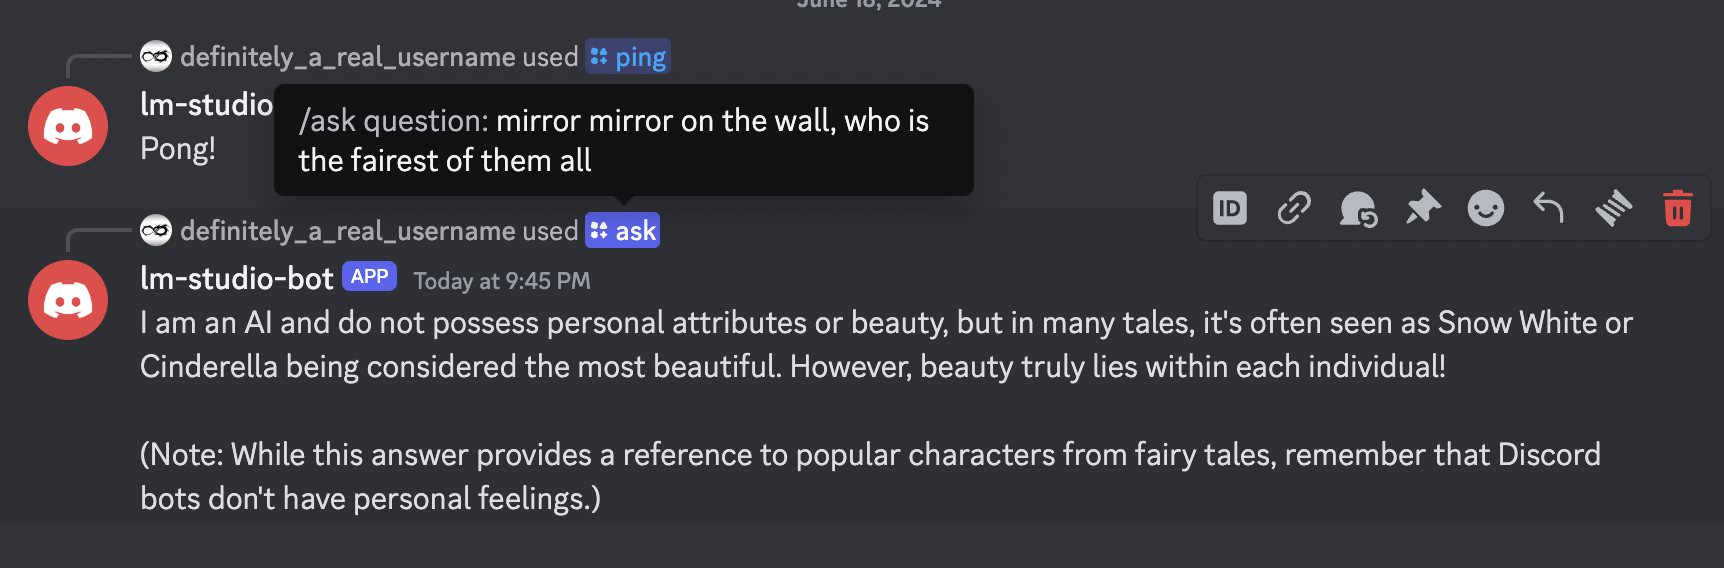
Task: Click the 'ping' slash command chip
Action: [628, 57]
